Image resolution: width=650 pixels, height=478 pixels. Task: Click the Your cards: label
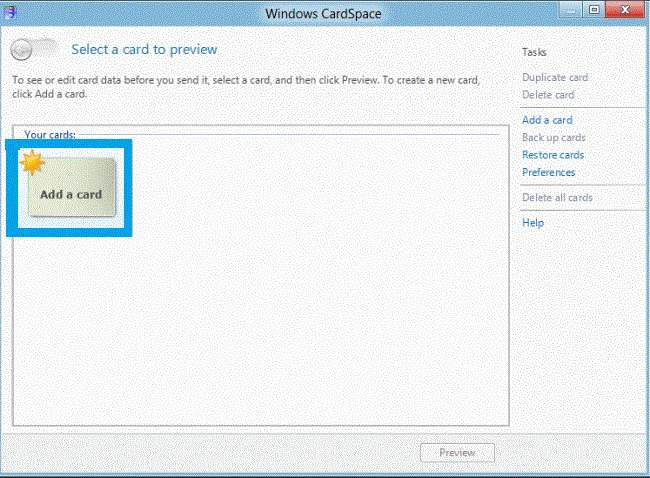click(x=50, y=135)
